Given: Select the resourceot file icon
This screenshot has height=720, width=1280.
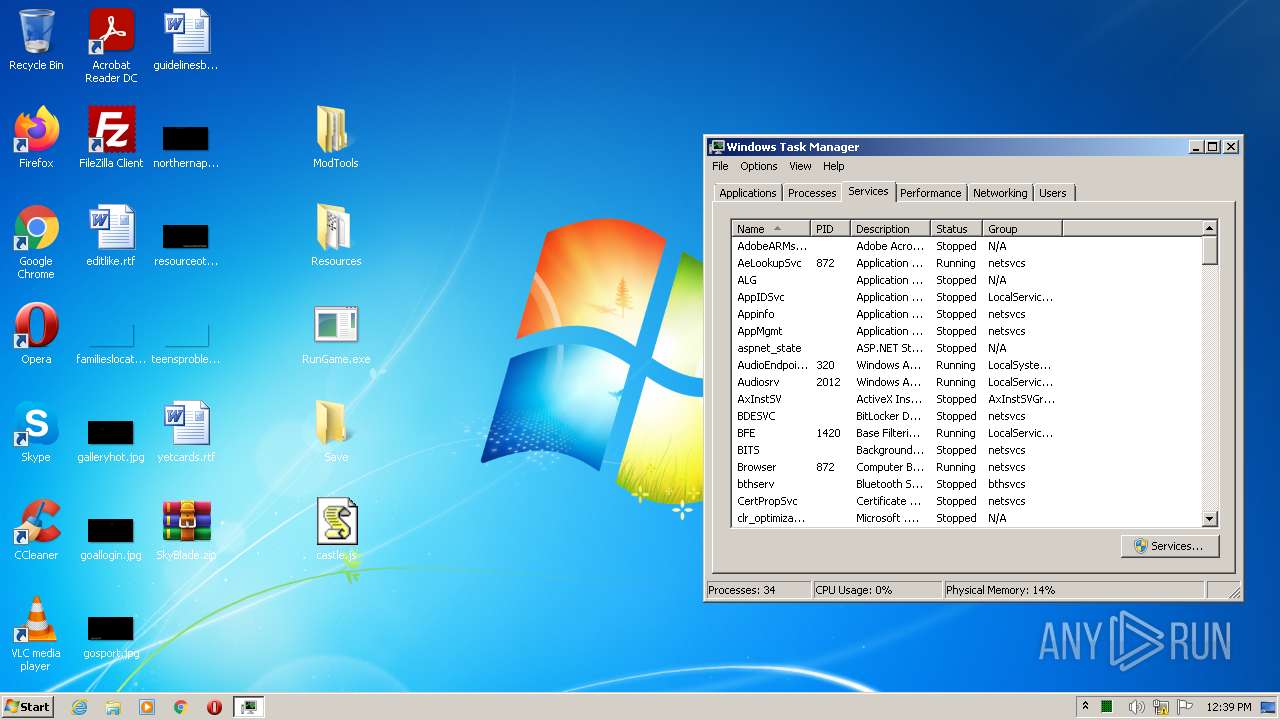Looking at the screenshot, I should [186, 244].
